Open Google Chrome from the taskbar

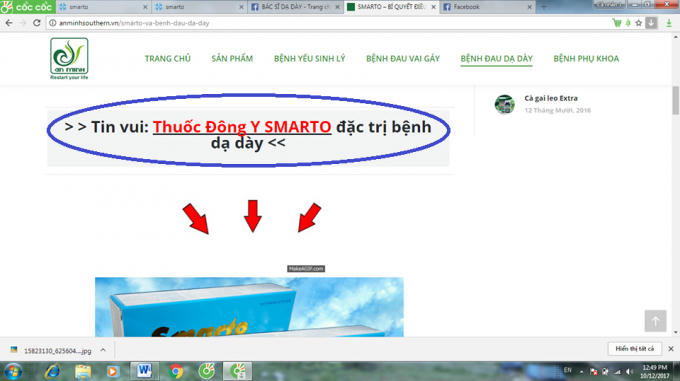176,371
